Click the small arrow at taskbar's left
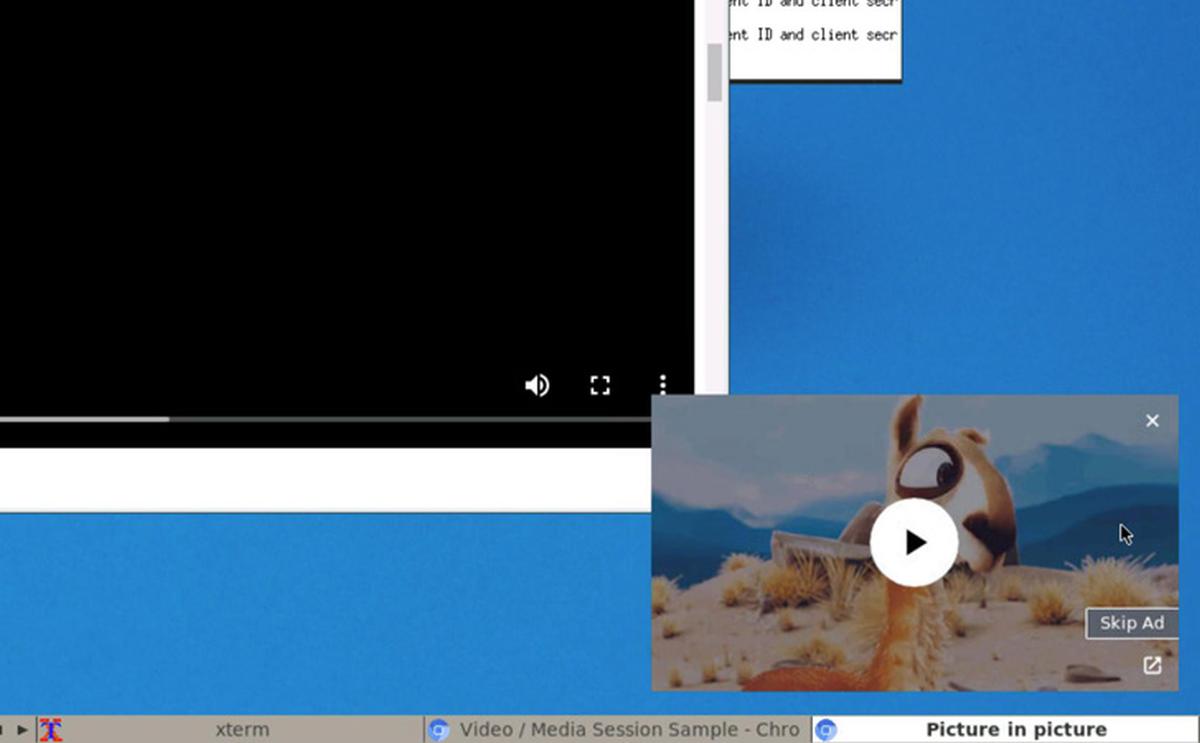Viewport: 1200px width, 743px height. (22, 730)
